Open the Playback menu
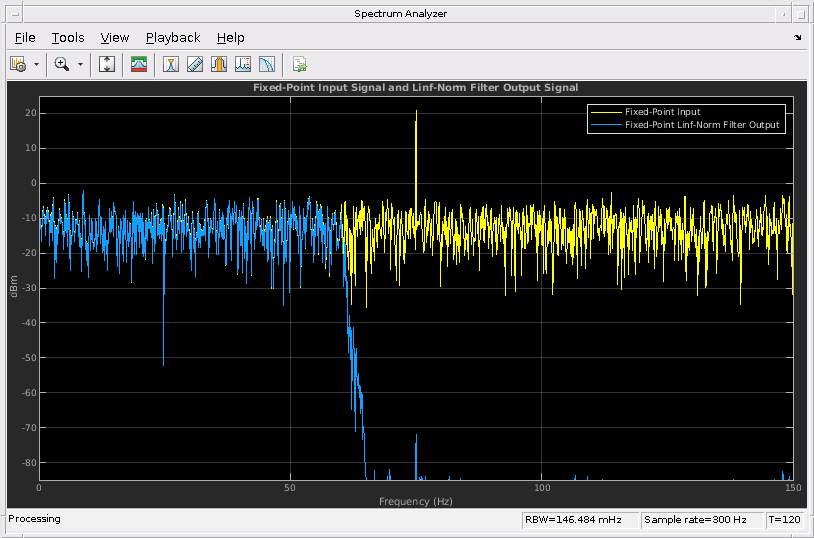814x538 pixels. pos(173,37)
